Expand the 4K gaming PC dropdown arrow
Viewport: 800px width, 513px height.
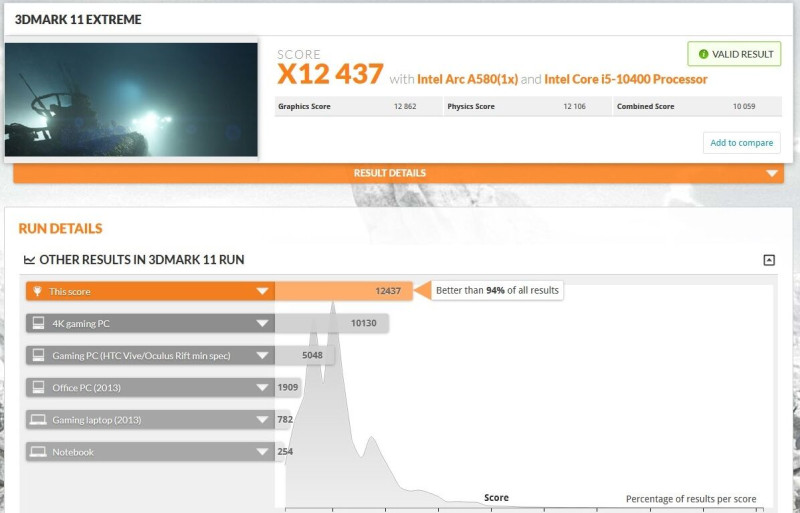(x=262, y=323)
